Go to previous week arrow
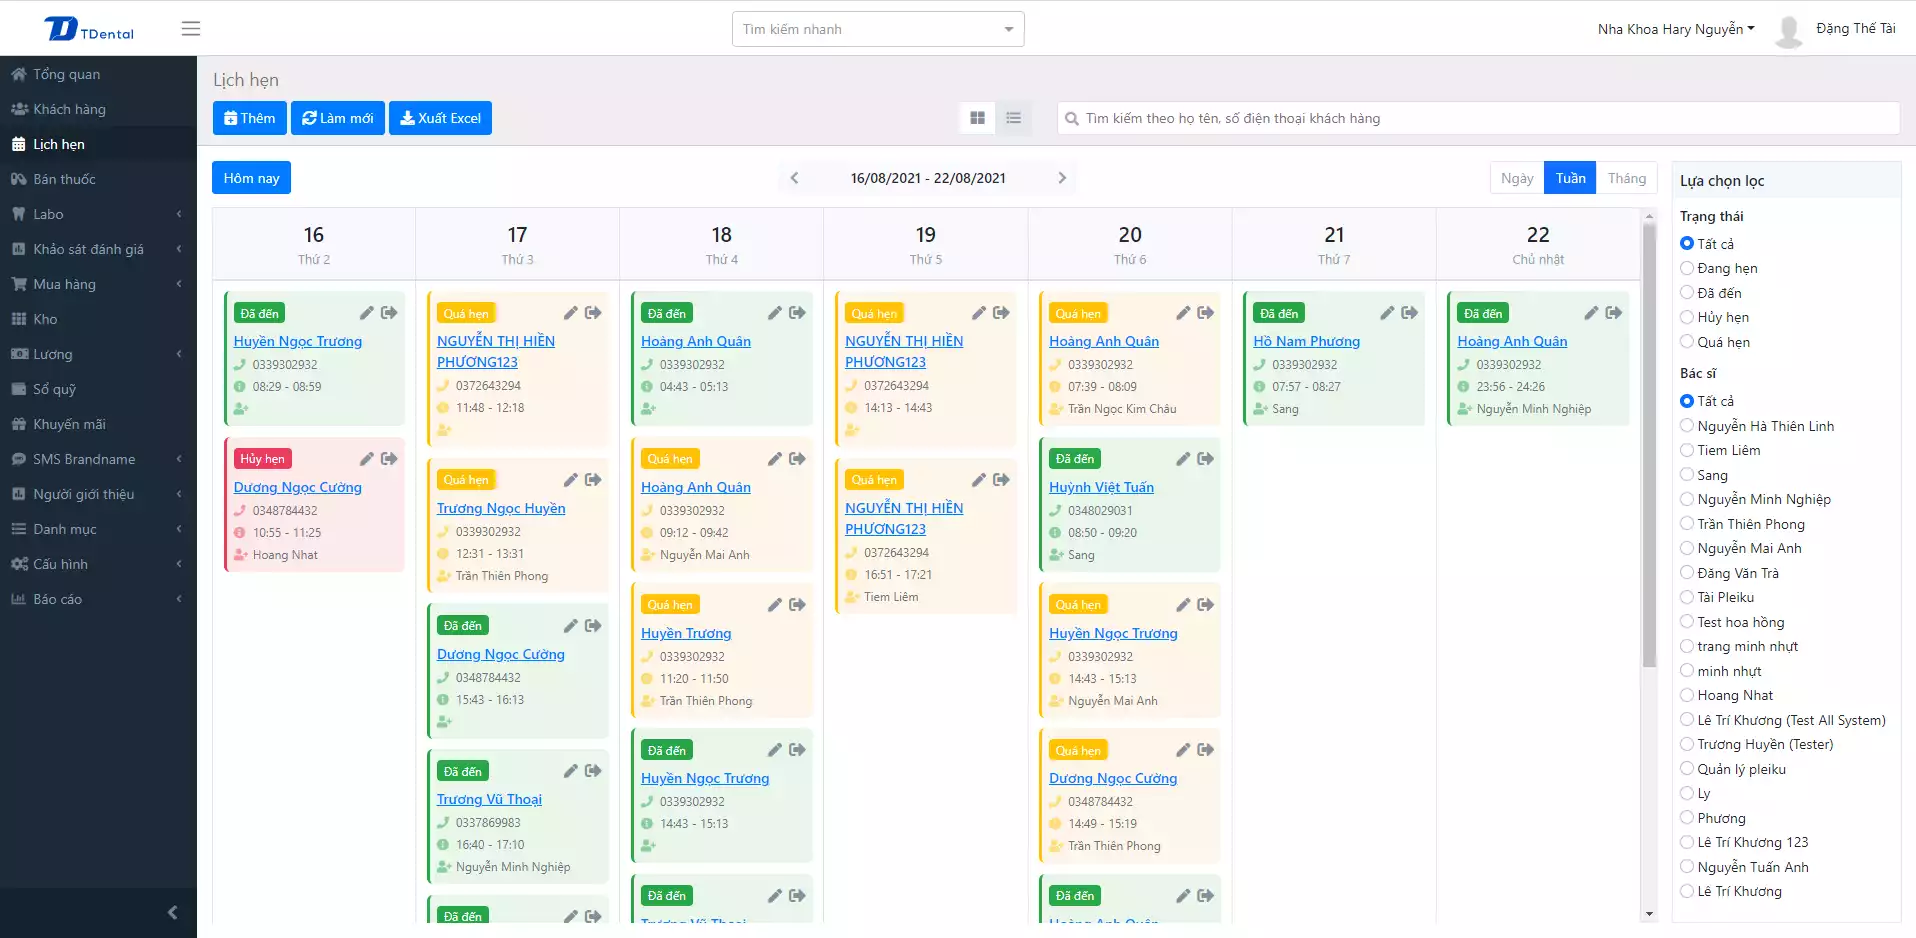The width and height of the screenshot is (1916, 938). [x=794, y=178]
